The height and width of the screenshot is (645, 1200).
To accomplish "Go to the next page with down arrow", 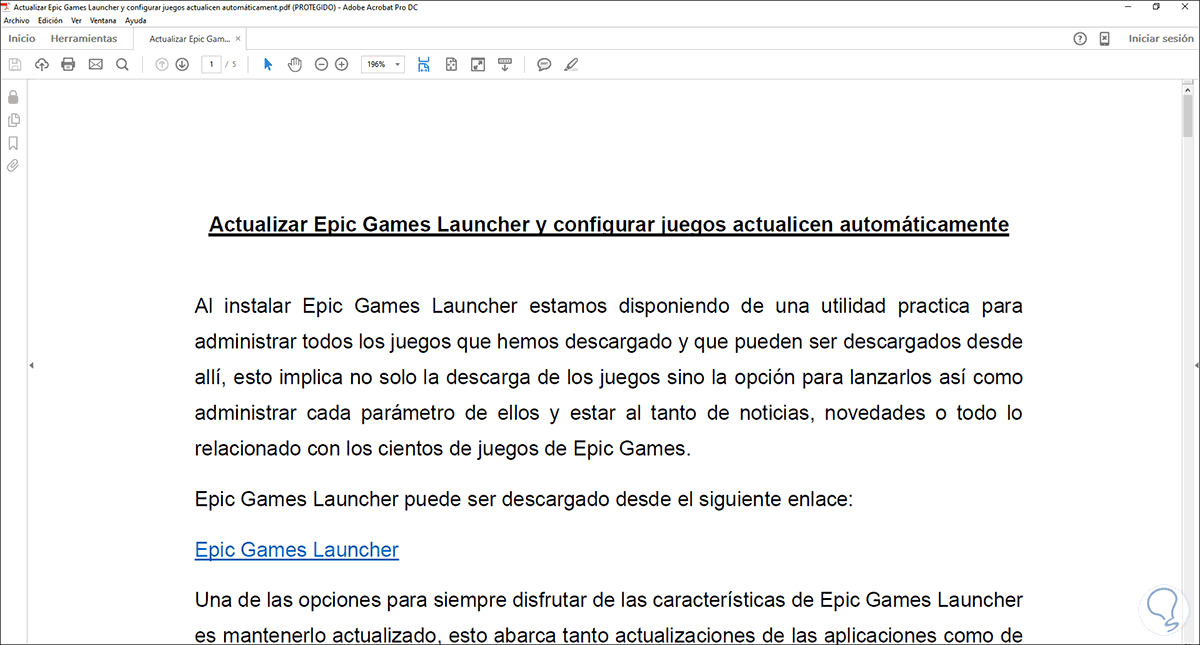I will tap(182, 64).
